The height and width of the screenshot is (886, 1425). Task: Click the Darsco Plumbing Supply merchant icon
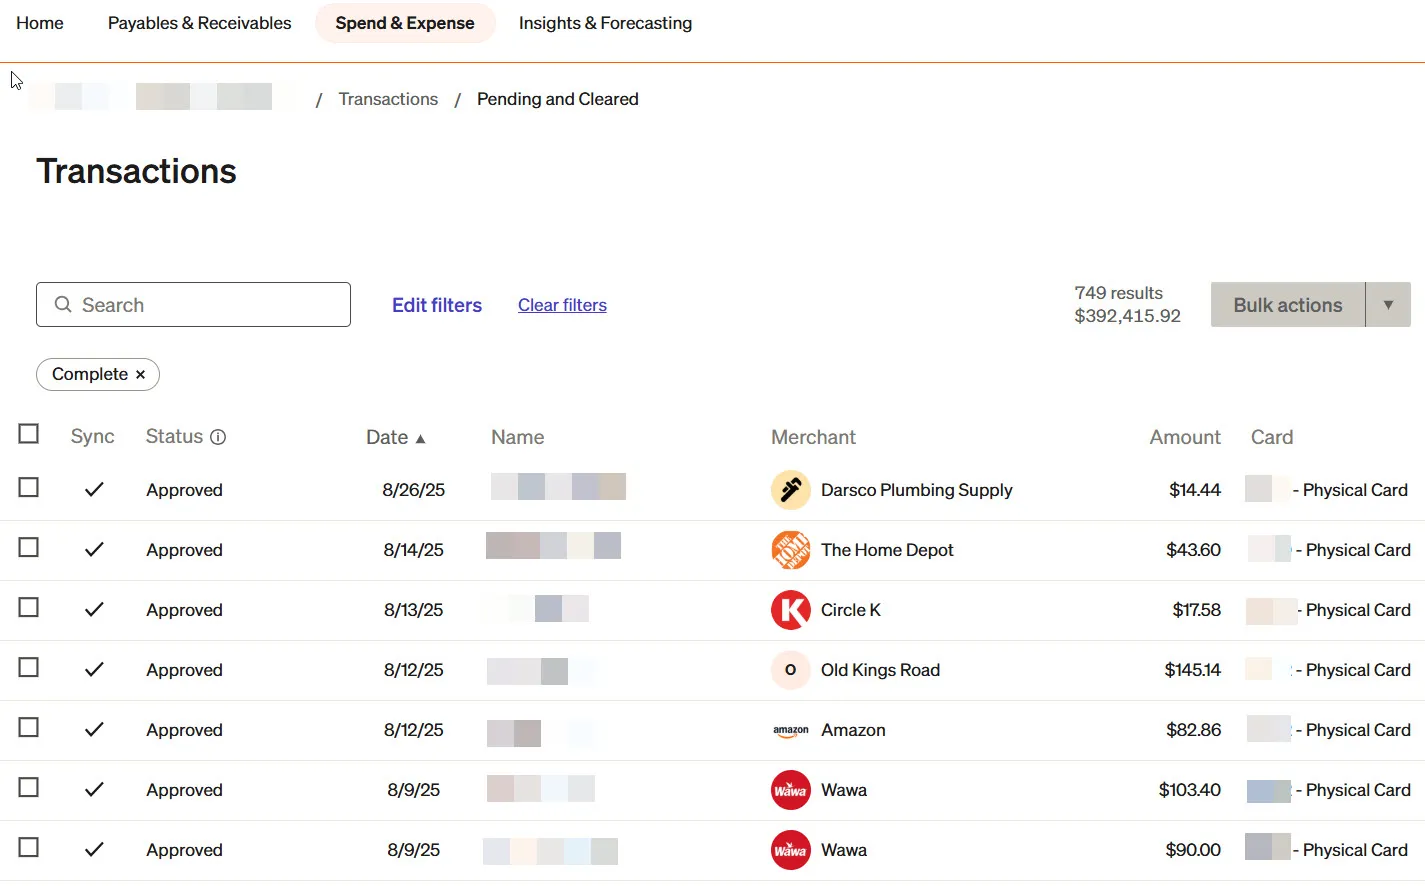[790, 490]
